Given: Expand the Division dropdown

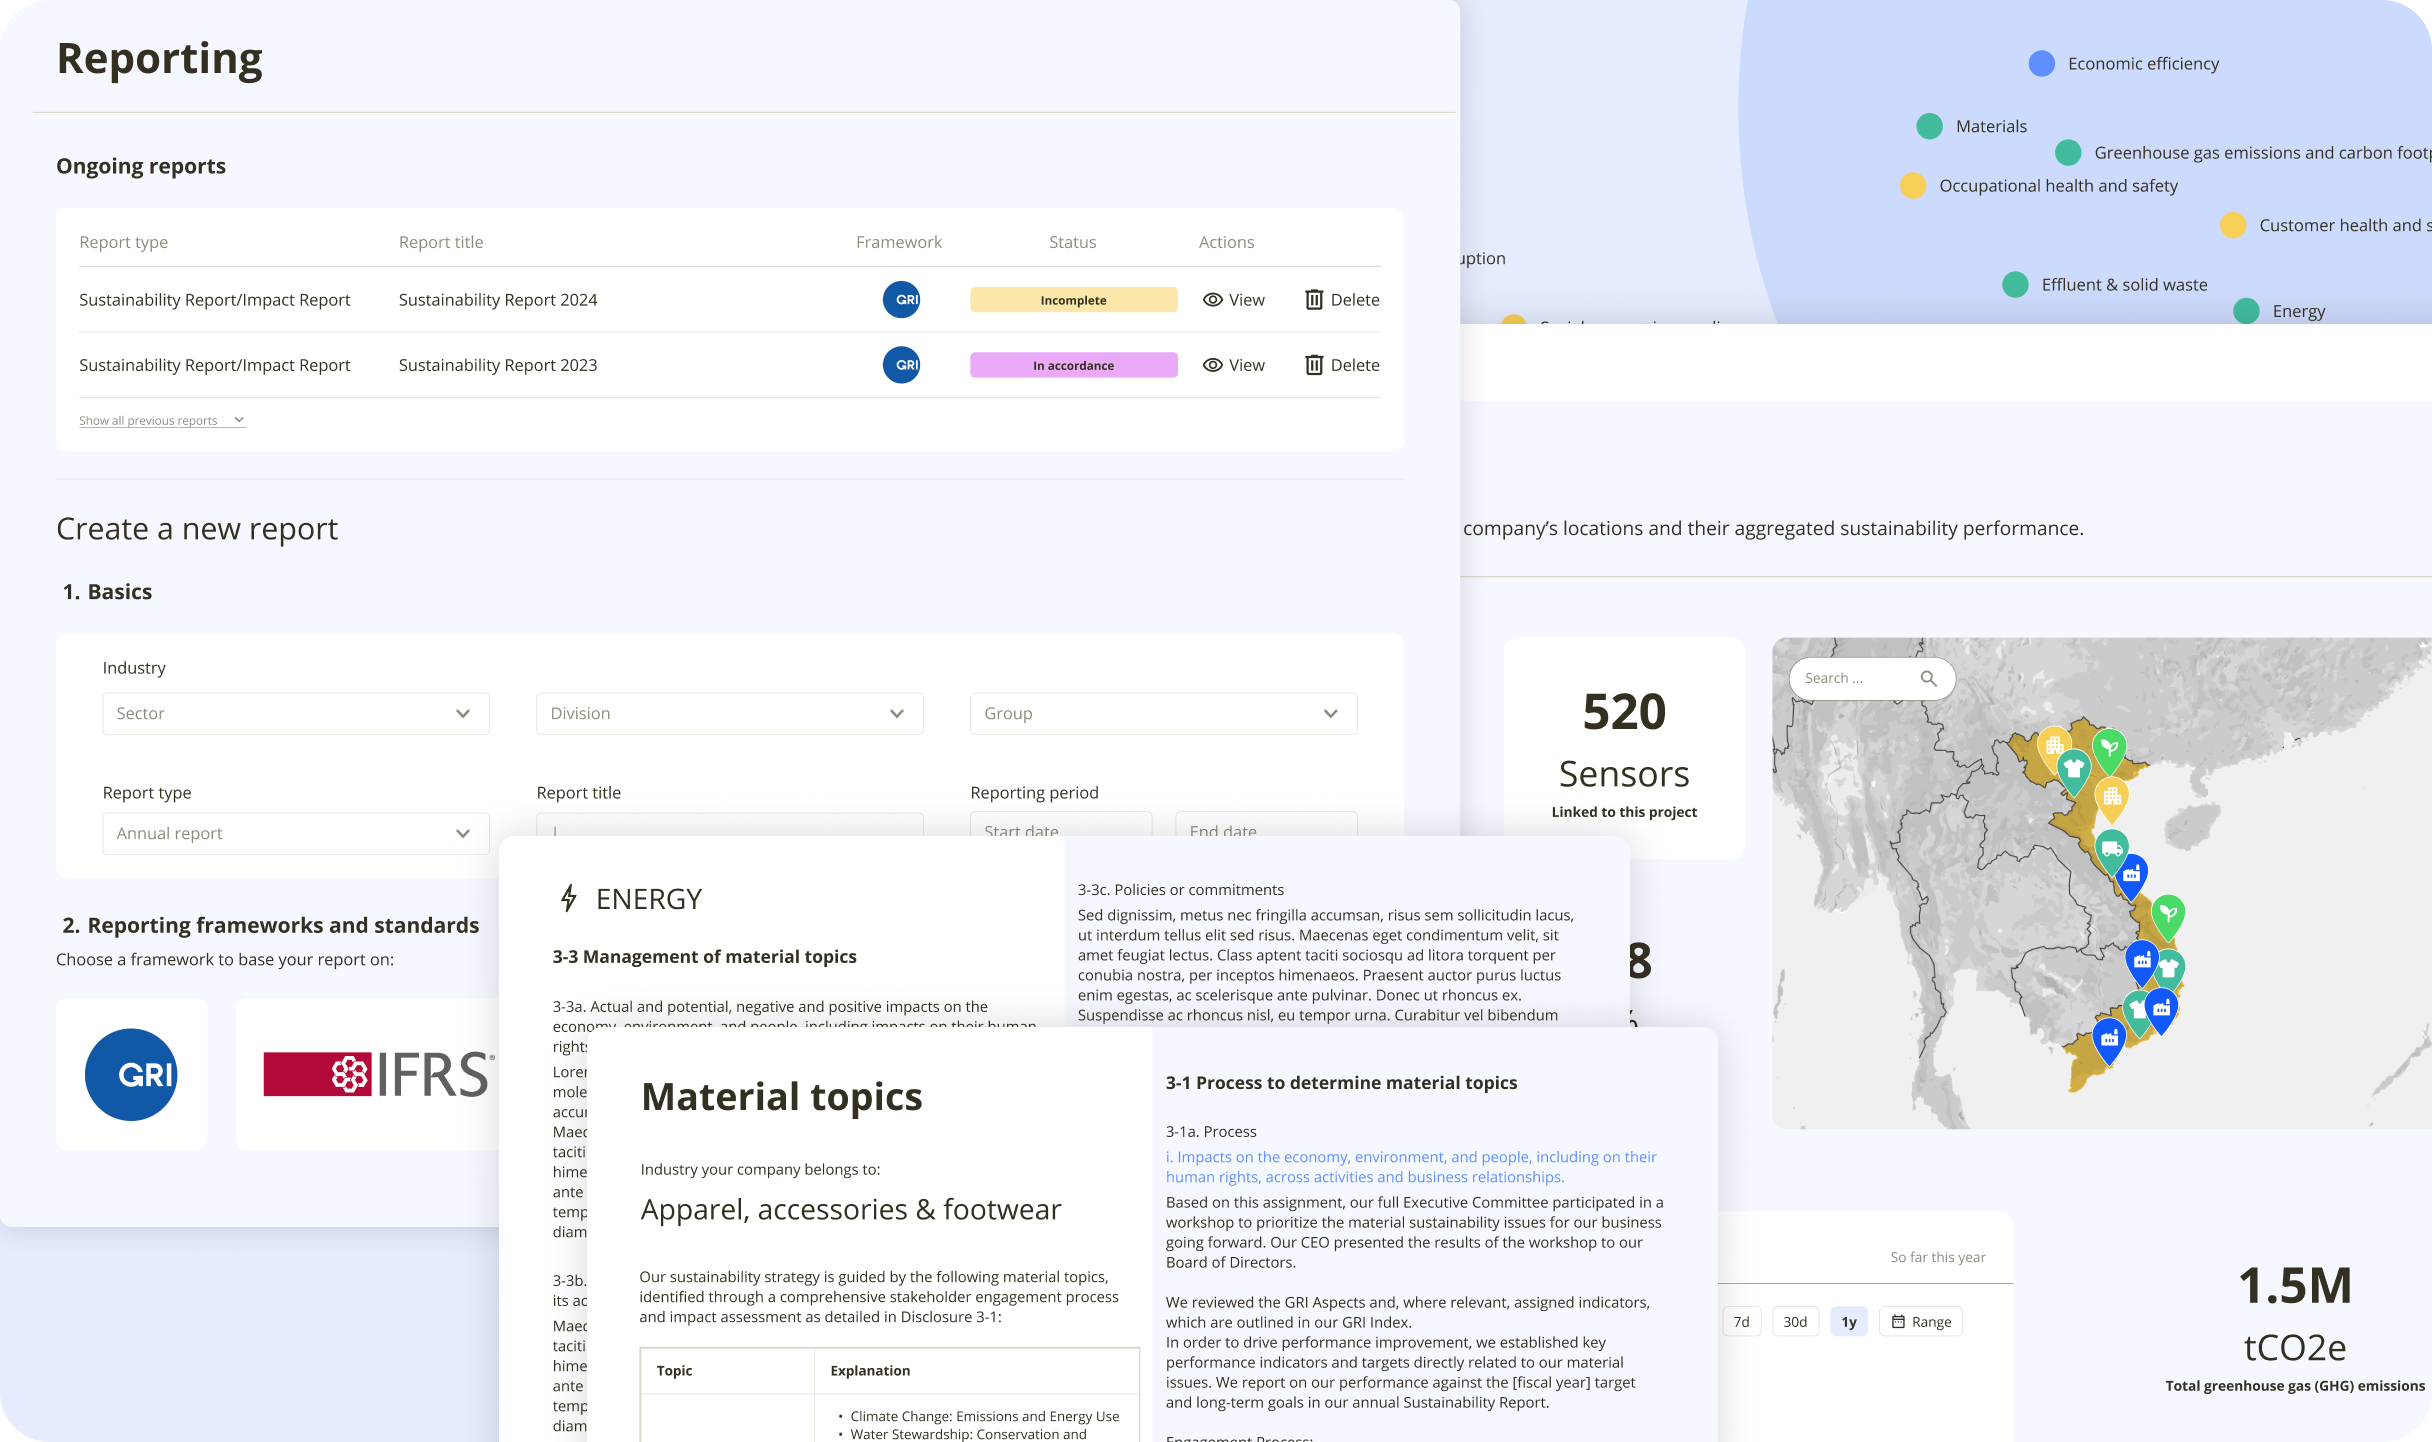Looking at the screenshot, I should (x=729, y=713).
